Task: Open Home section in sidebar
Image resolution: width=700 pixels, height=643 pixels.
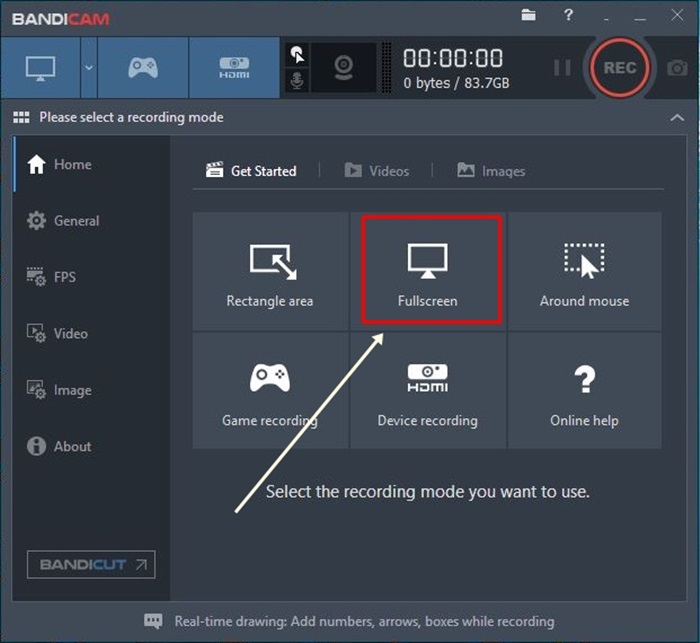Action: point(92,164)
